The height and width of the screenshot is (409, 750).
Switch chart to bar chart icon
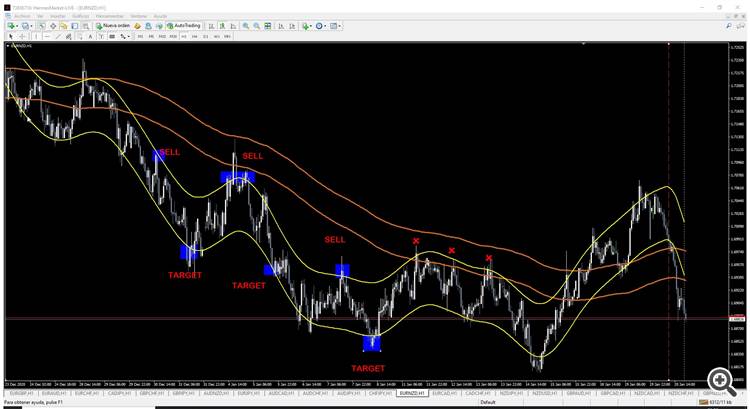coord(211,26)
